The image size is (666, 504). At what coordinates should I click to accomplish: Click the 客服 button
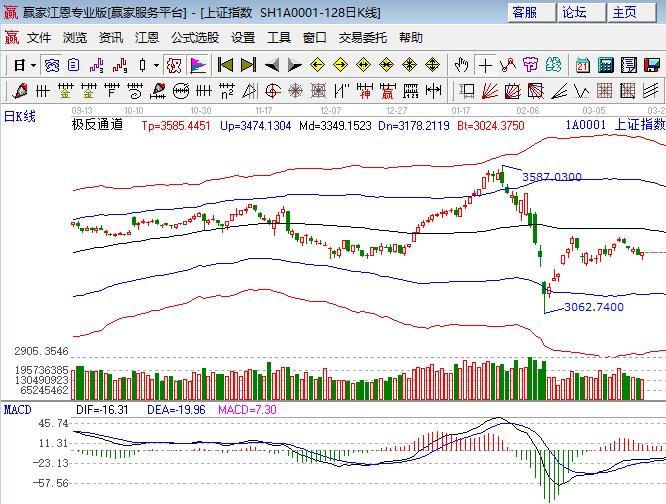tap(526, 12)
